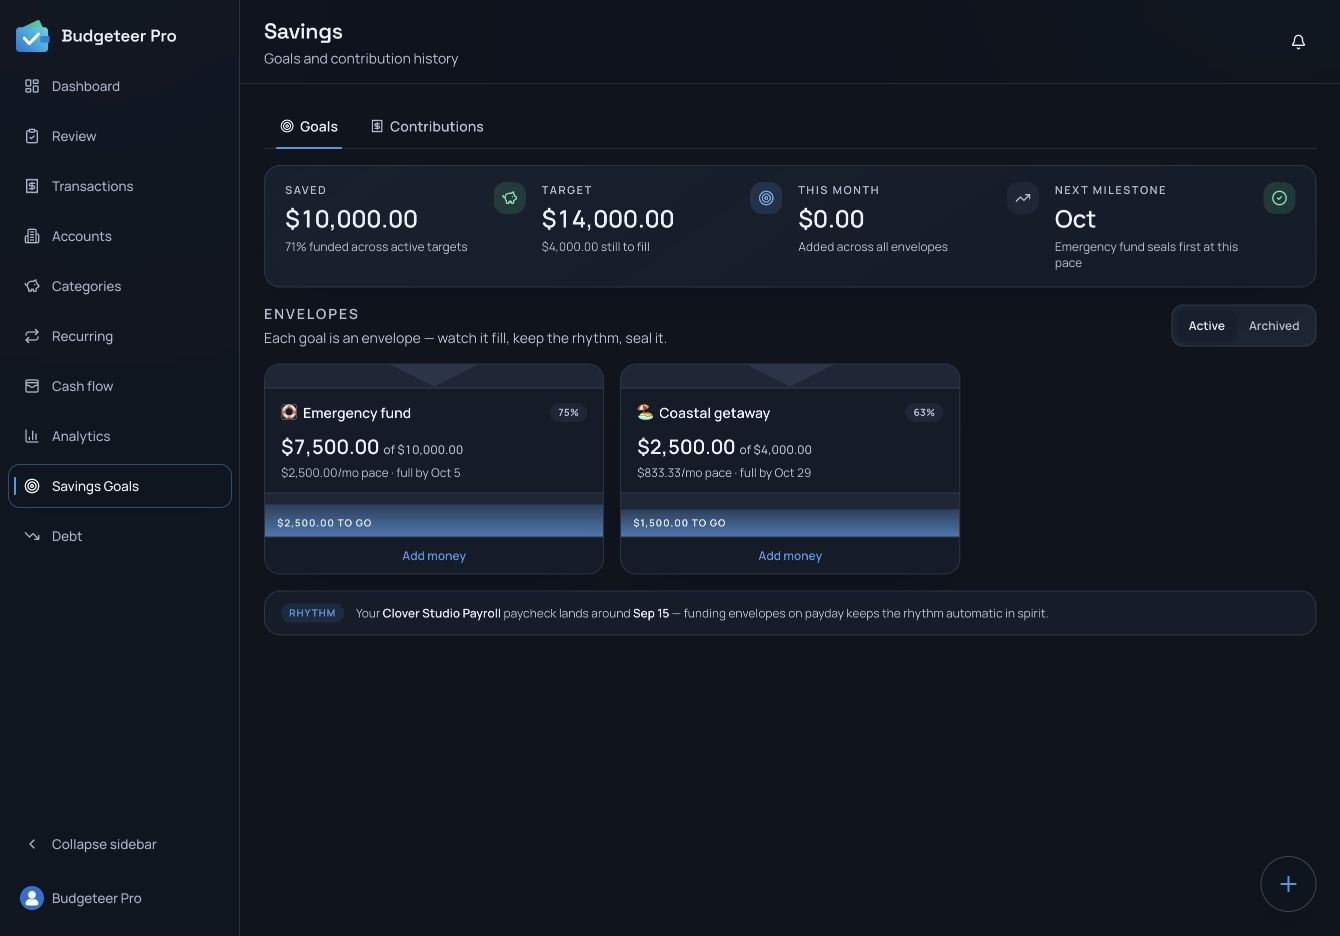Screen dimensions: 1340x936
Task: Switch to Archived envelopes
Action: 1274,326
